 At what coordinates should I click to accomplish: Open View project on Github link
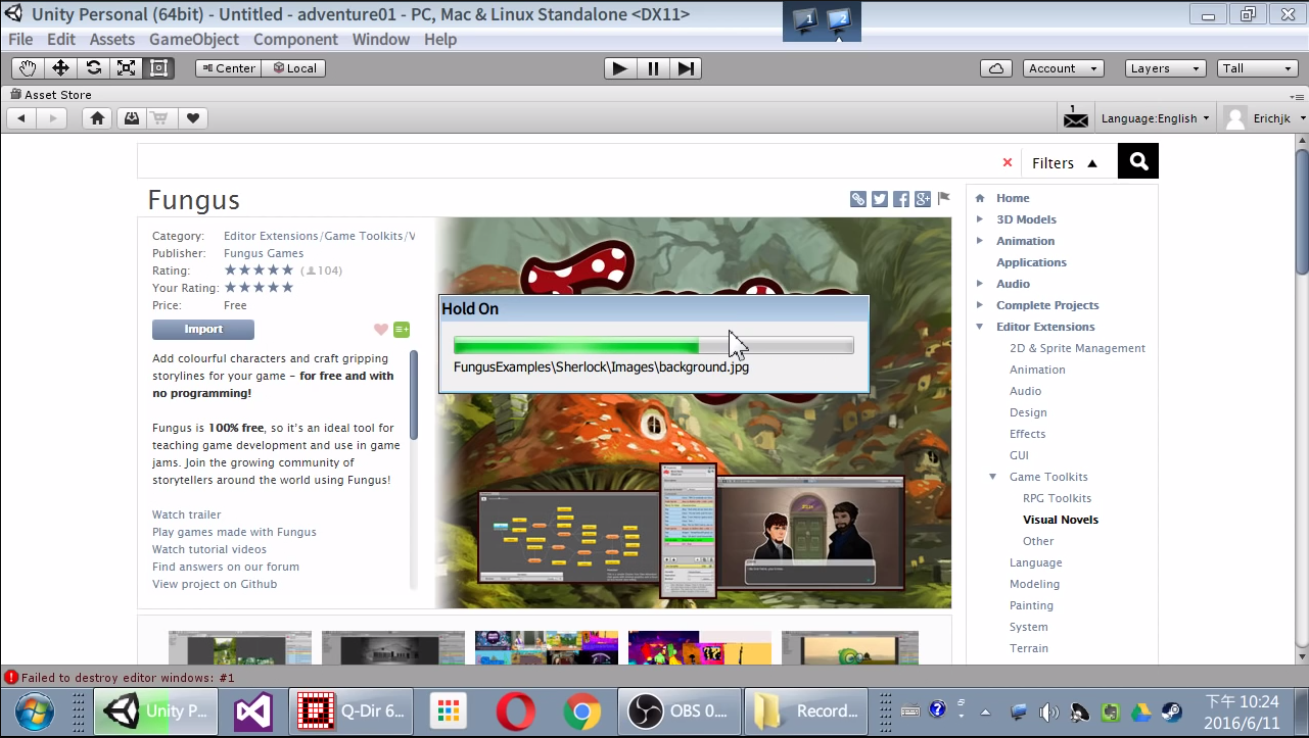coord(214,584)
